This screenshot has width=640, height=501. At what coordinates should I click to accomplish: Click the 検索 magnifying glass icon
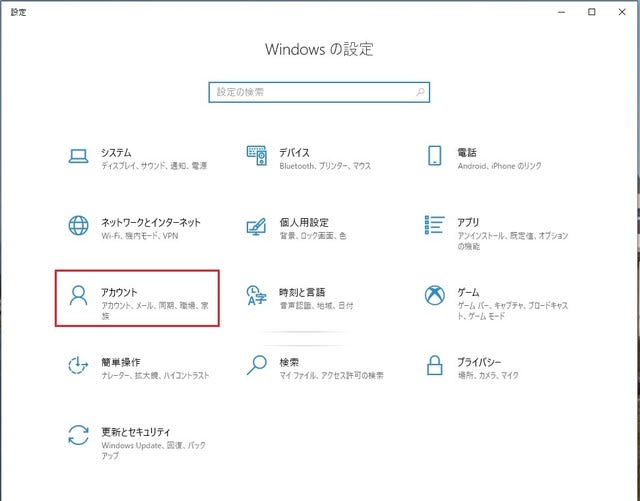pyautogui.click(x=257, y=365)
